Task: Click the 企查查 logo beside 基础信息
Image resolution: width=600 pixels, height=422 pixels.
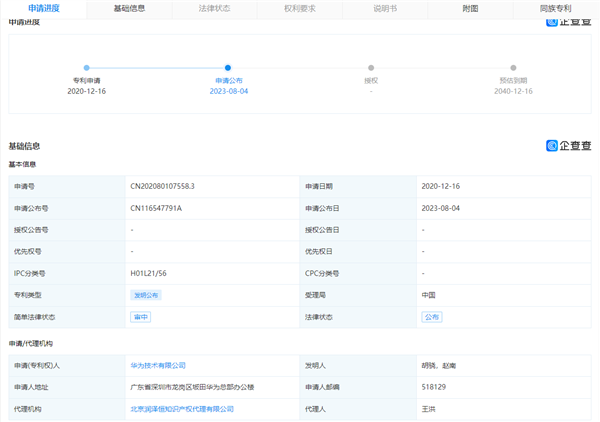Action: pyautogui.click(x=567, y=145)
